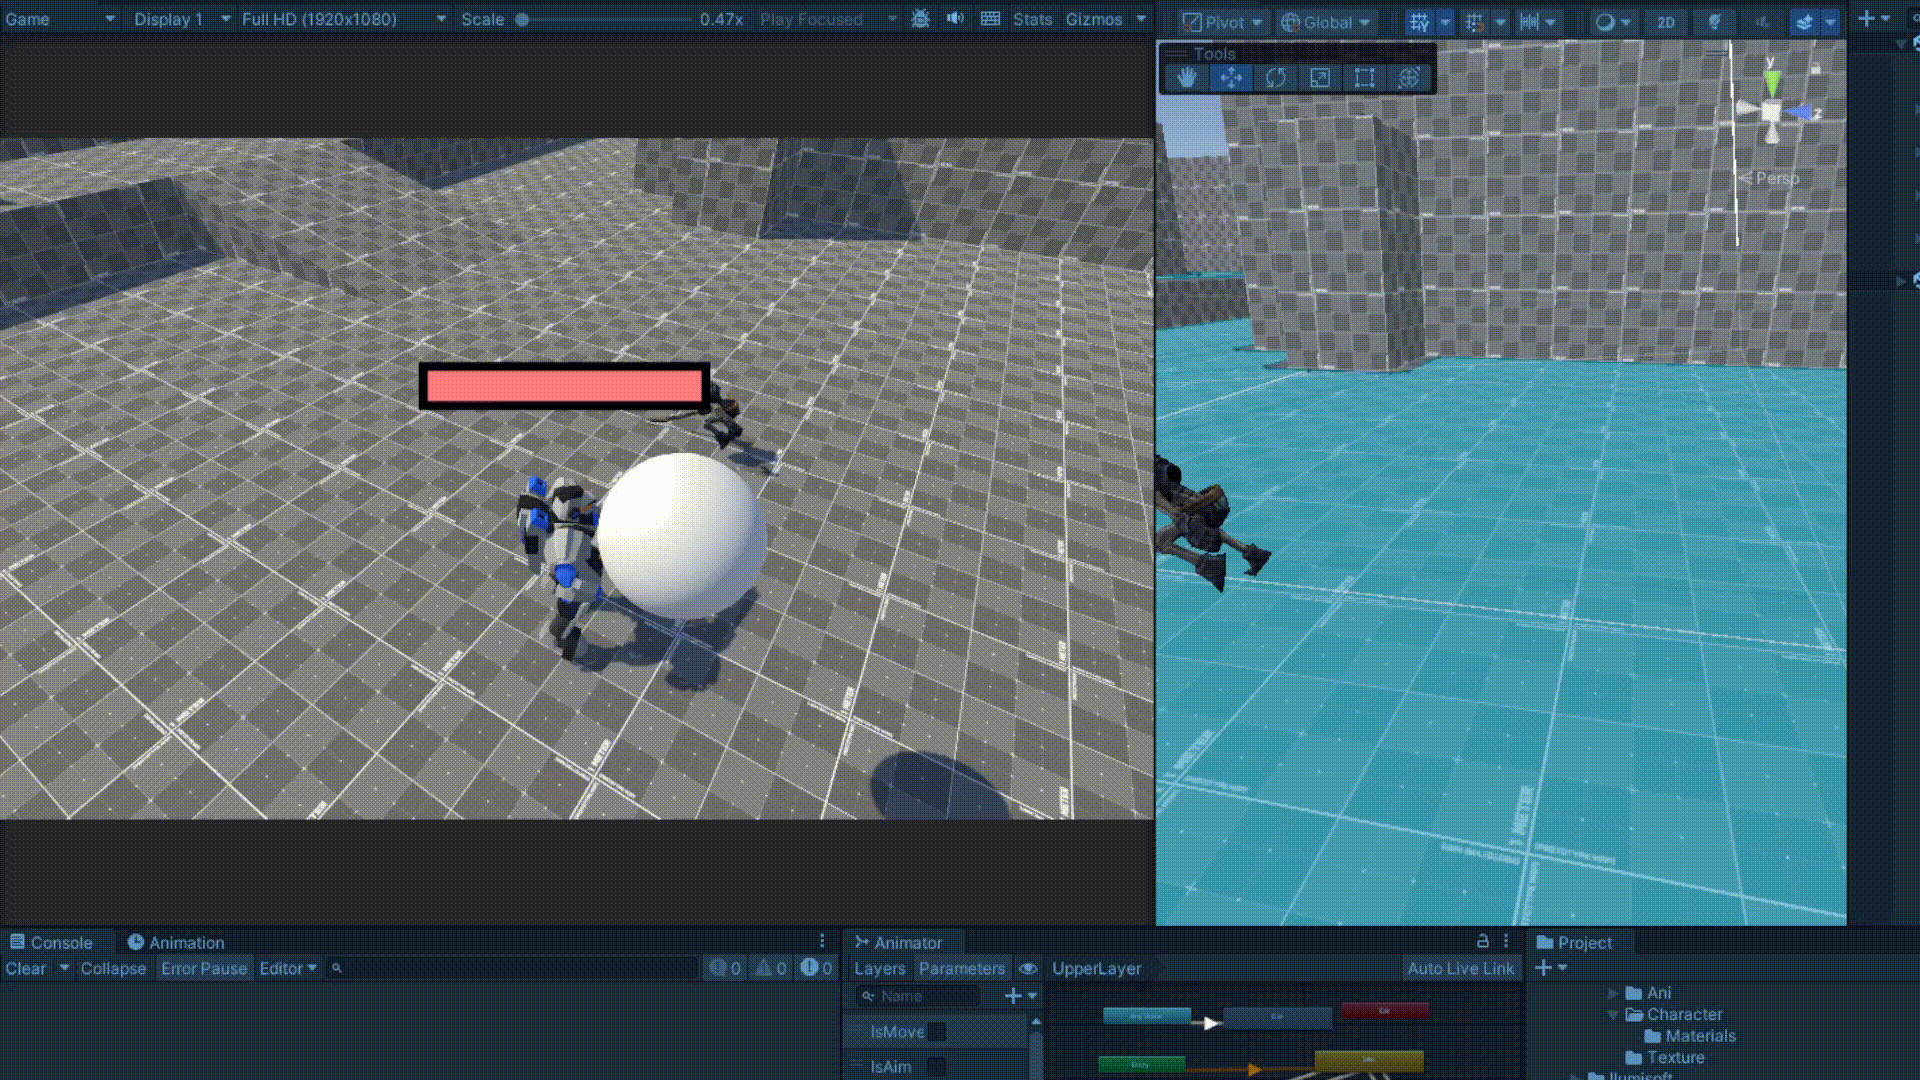This screenshot has height=1080, width=1920.
Task: Select the Move tool in Tools
Action: [x=1231, y=78]
